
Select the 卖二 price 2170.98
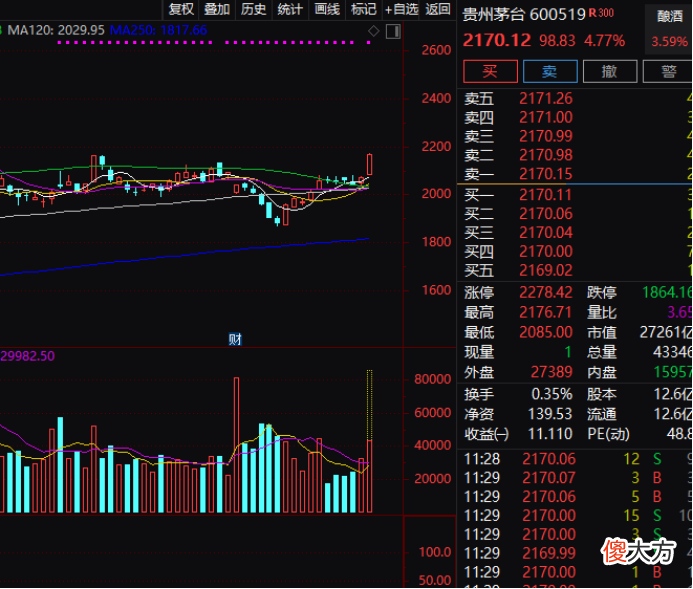click(546, 155)
